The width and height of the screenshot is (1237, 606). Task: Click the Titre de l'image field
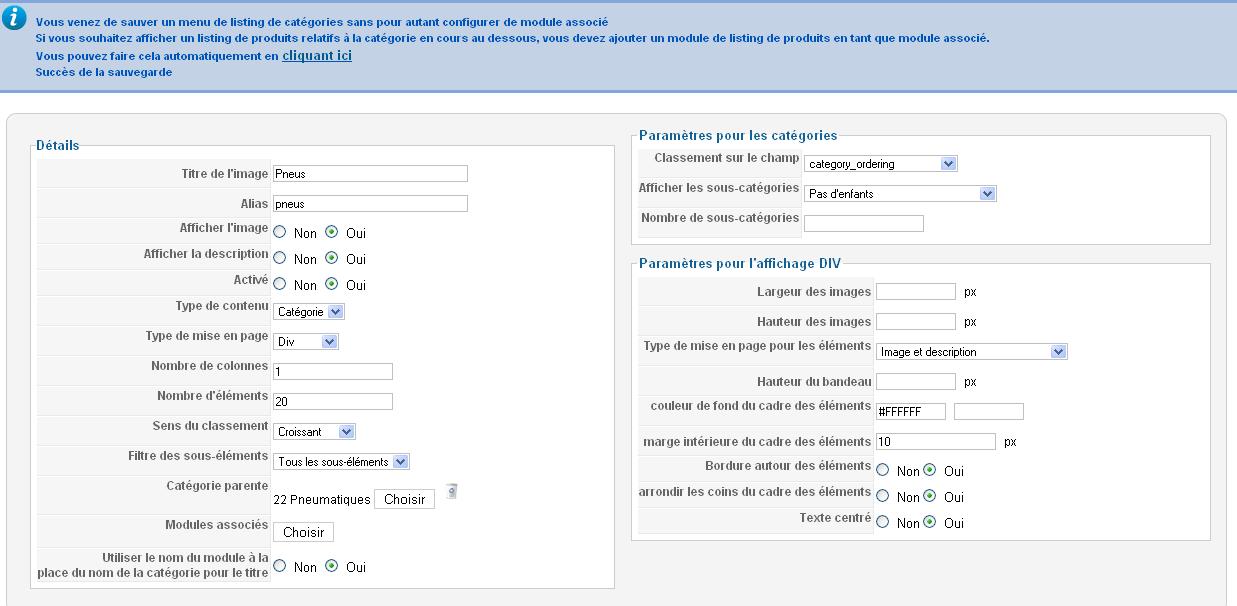click(370, 174)
